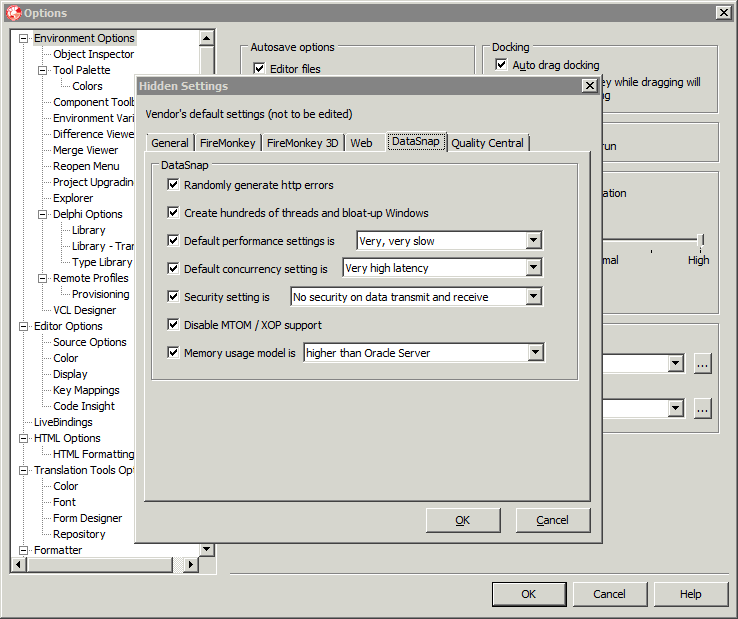Toggle Security setting is checkbox
Screen dimensions: 738x619
click(x=173, y=297)
